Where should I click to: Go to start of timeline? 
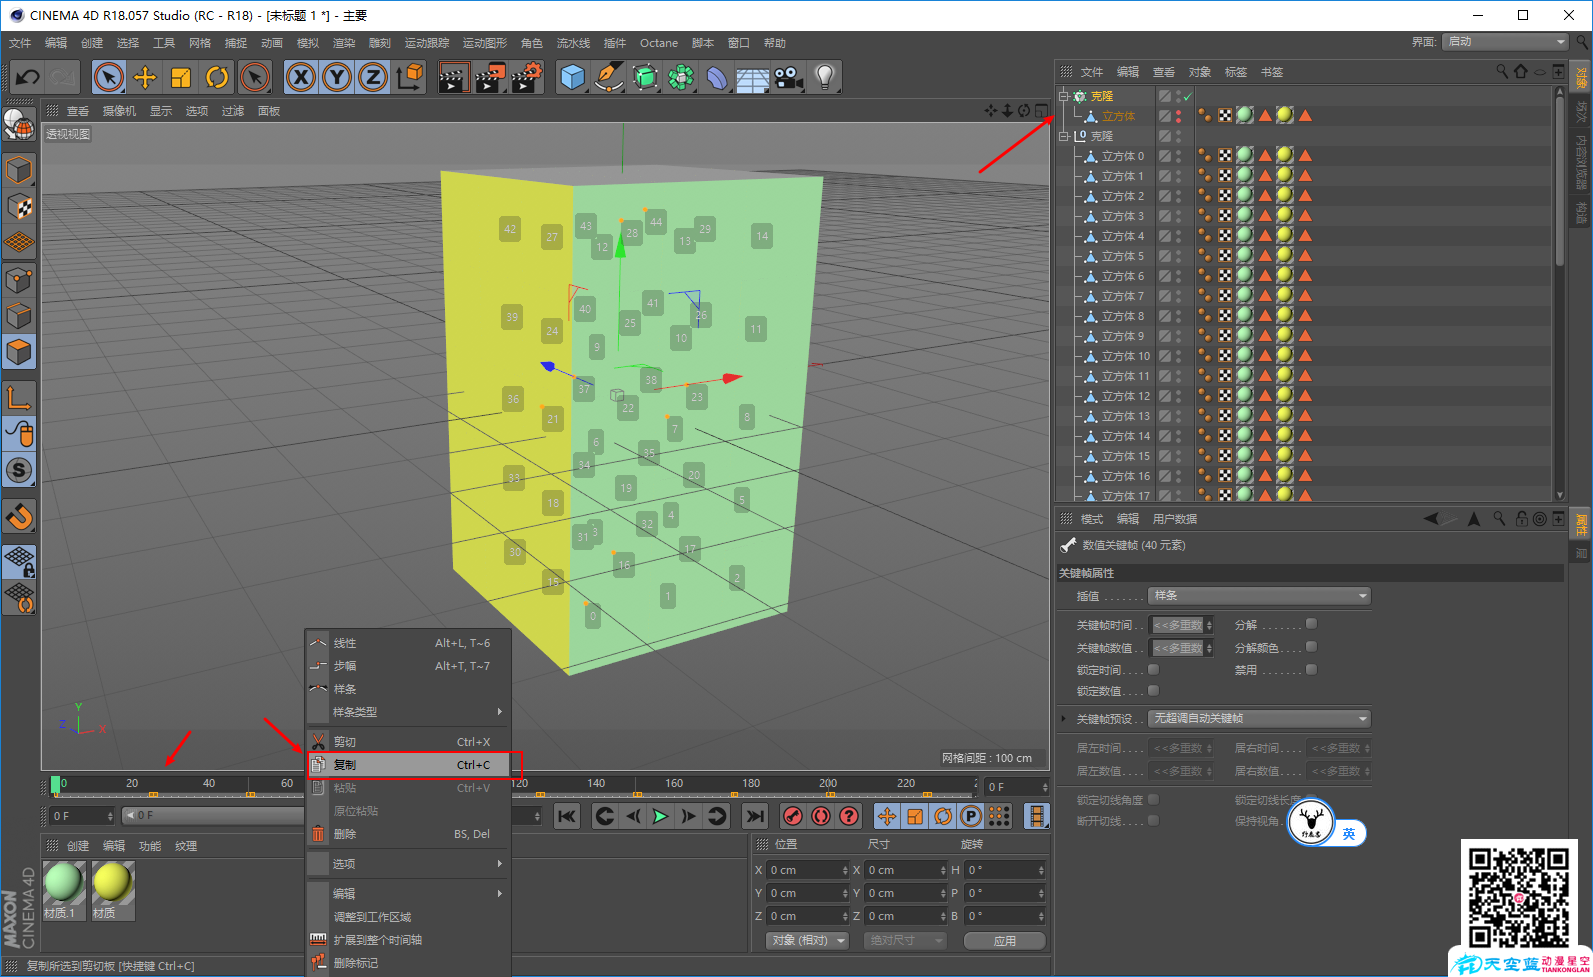567,816
